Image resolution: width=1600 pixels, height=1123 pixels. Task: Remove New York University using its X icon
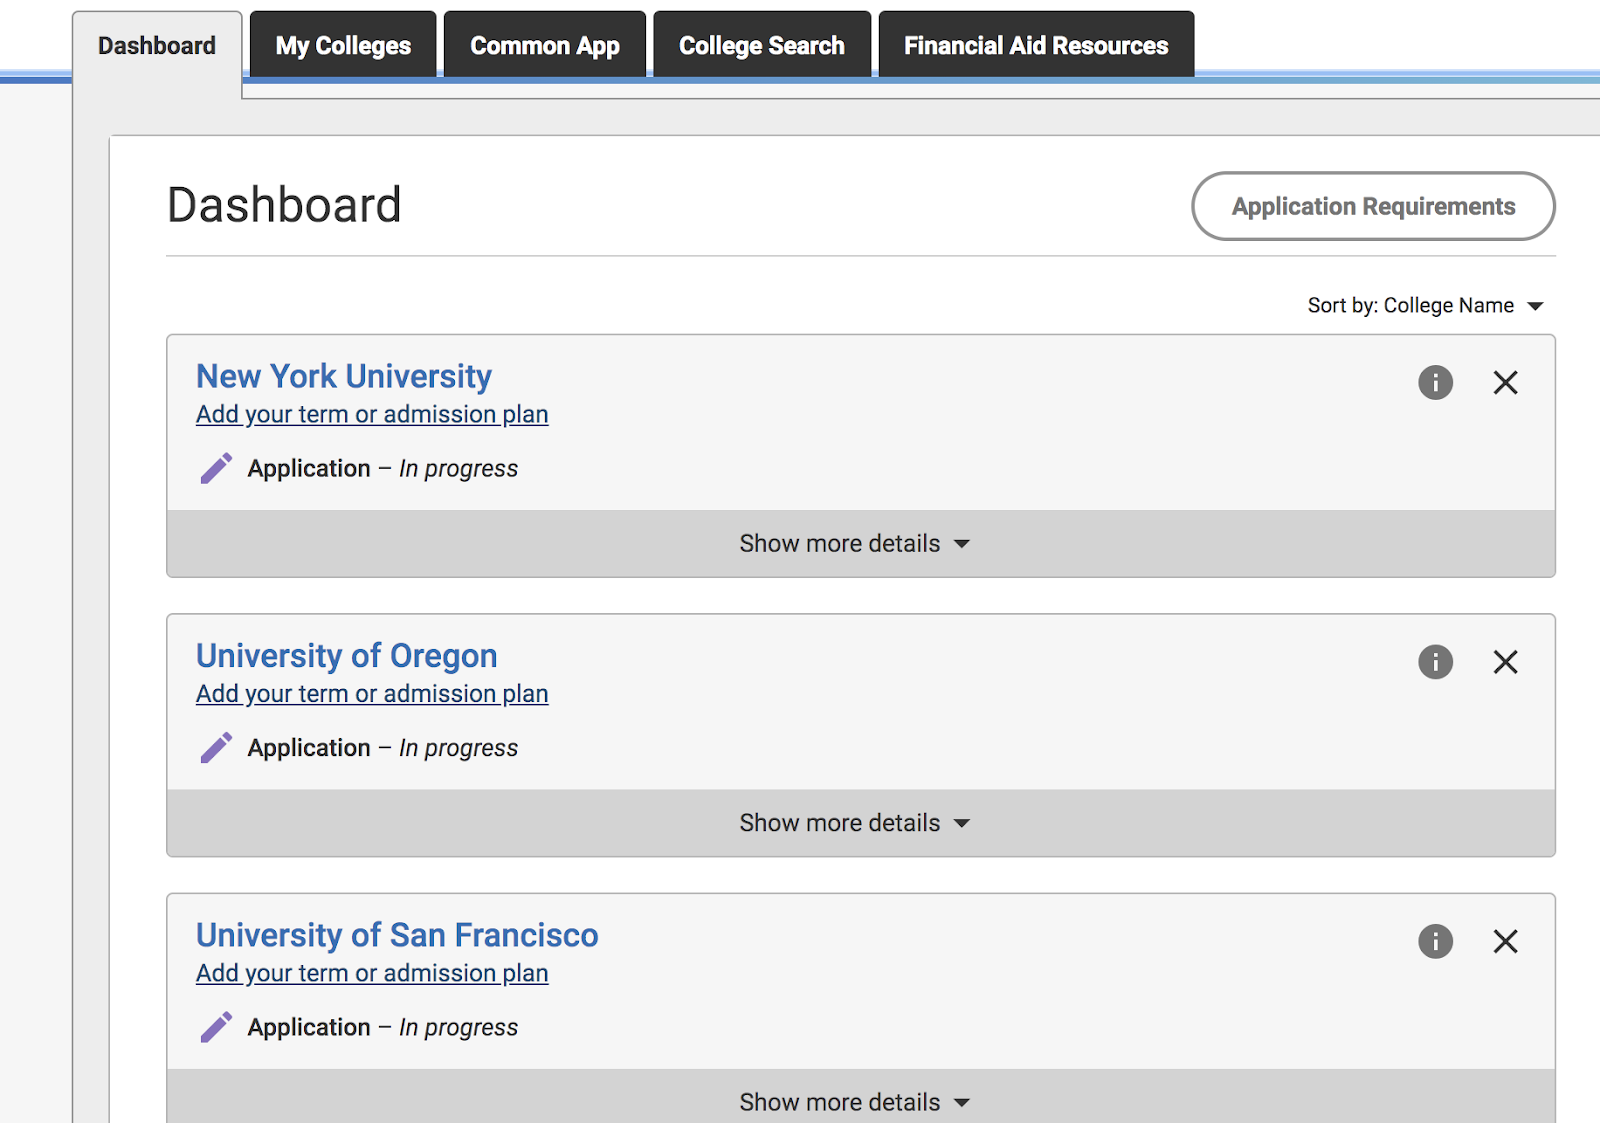pos(1505,382)
